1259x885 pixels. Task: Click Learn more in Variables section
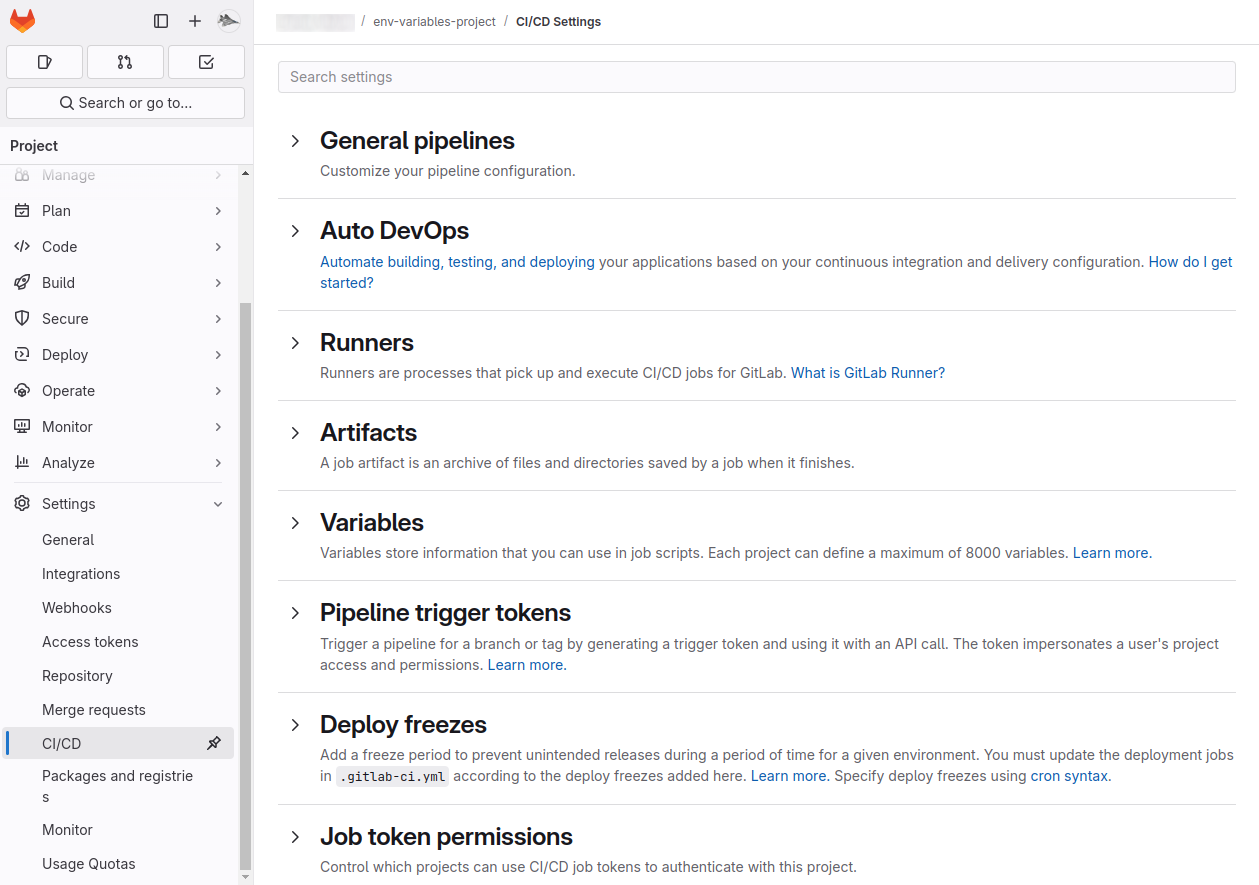1112,553
